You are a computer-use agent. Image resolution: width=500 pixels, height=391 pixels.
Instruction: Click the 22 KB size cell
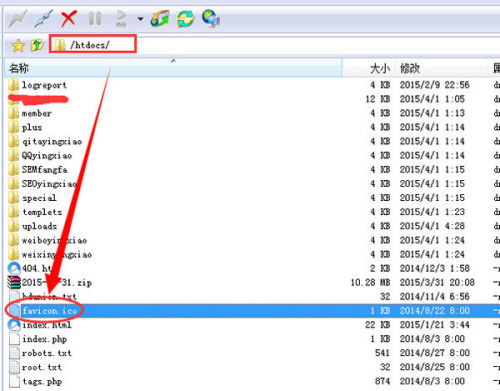(x=378, y=325)
